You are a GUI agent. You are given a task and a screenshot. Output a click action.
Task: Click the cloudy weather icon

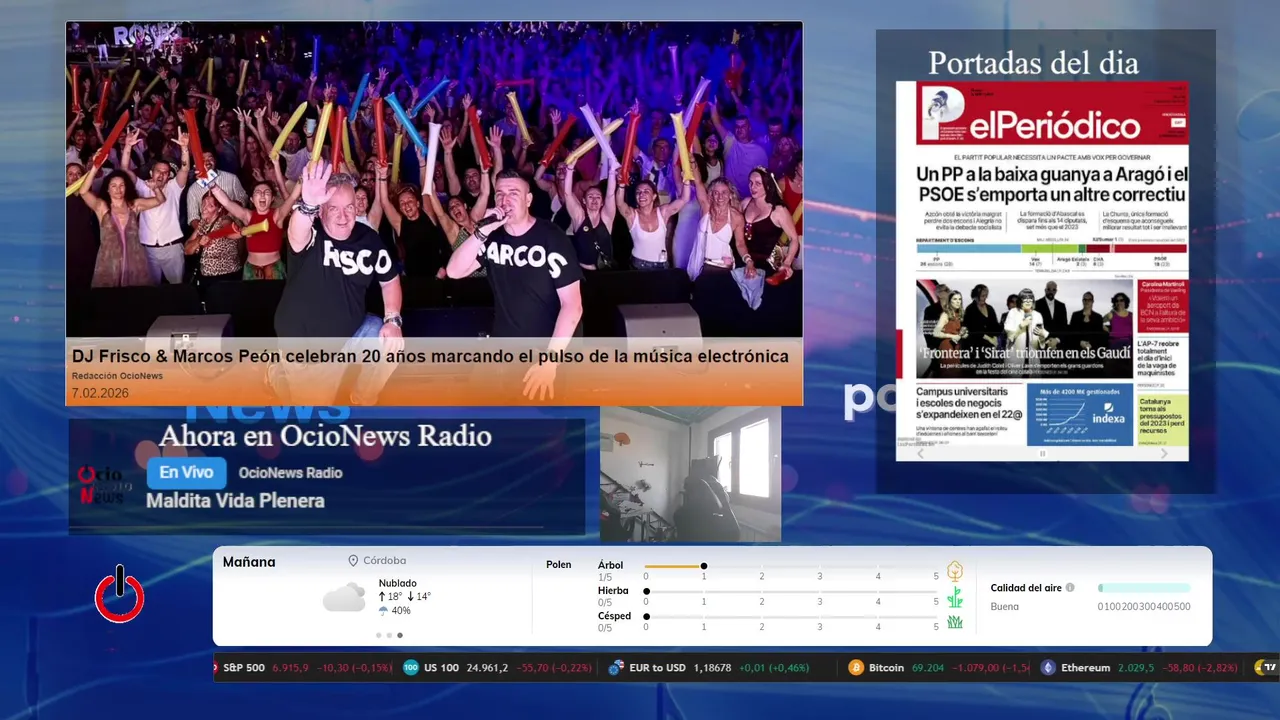click(344, 597)
